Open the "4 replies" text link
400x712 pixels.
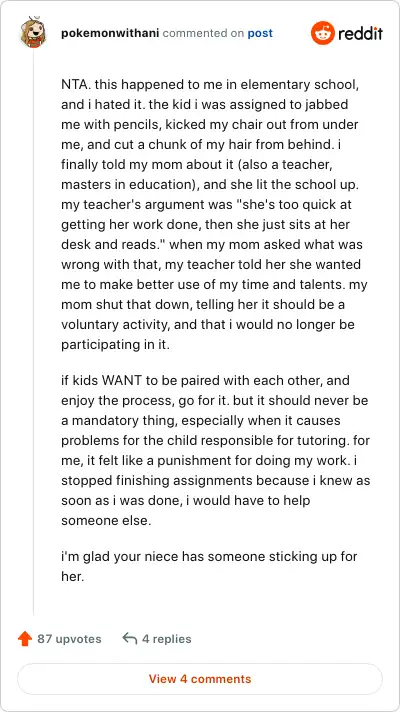[x=167, y=639]
